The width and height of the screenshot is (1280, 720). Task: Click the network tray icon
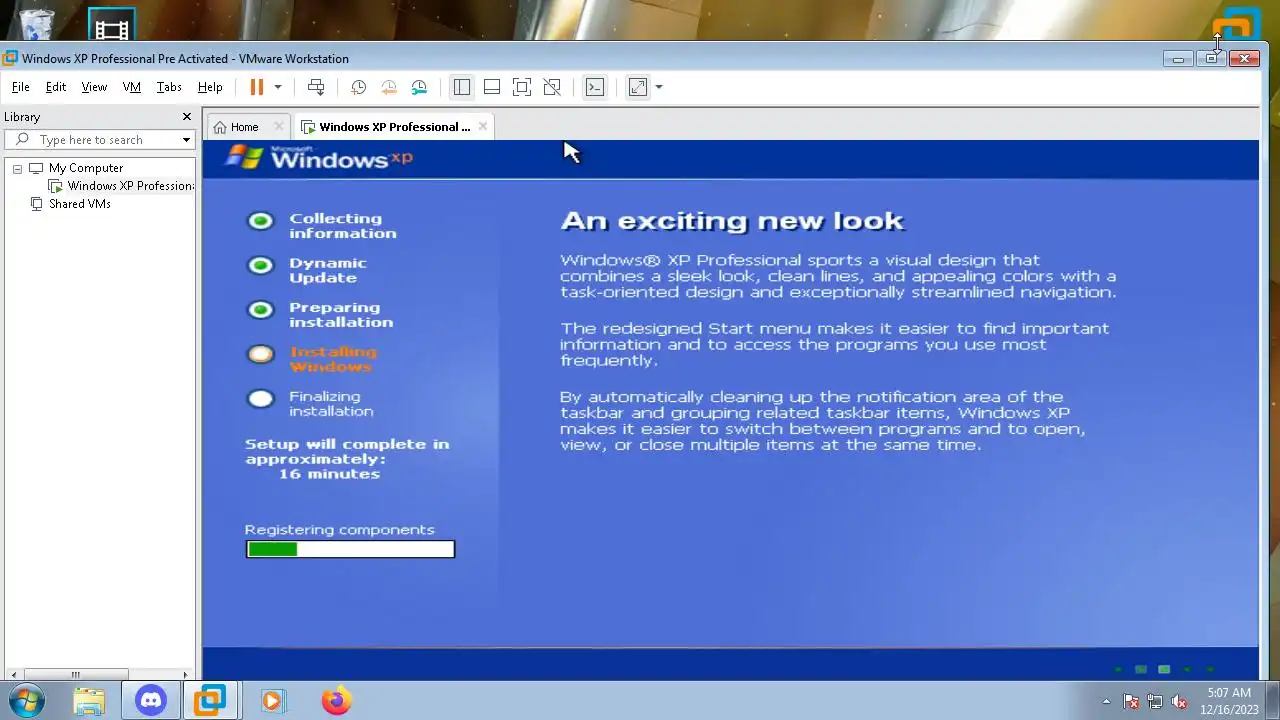tap(1155, 701)
